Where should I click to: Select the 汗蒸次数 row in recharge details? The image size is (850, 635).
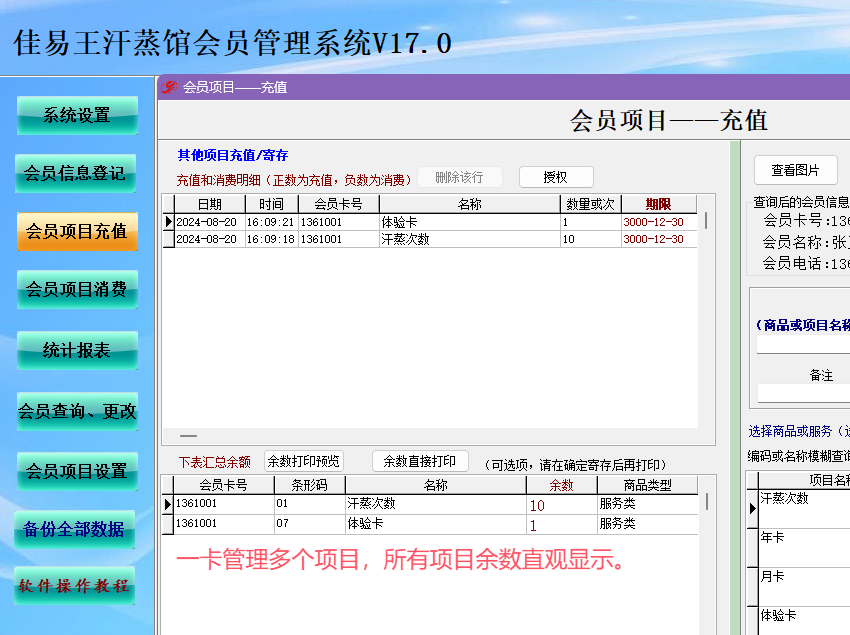(435, 239)
